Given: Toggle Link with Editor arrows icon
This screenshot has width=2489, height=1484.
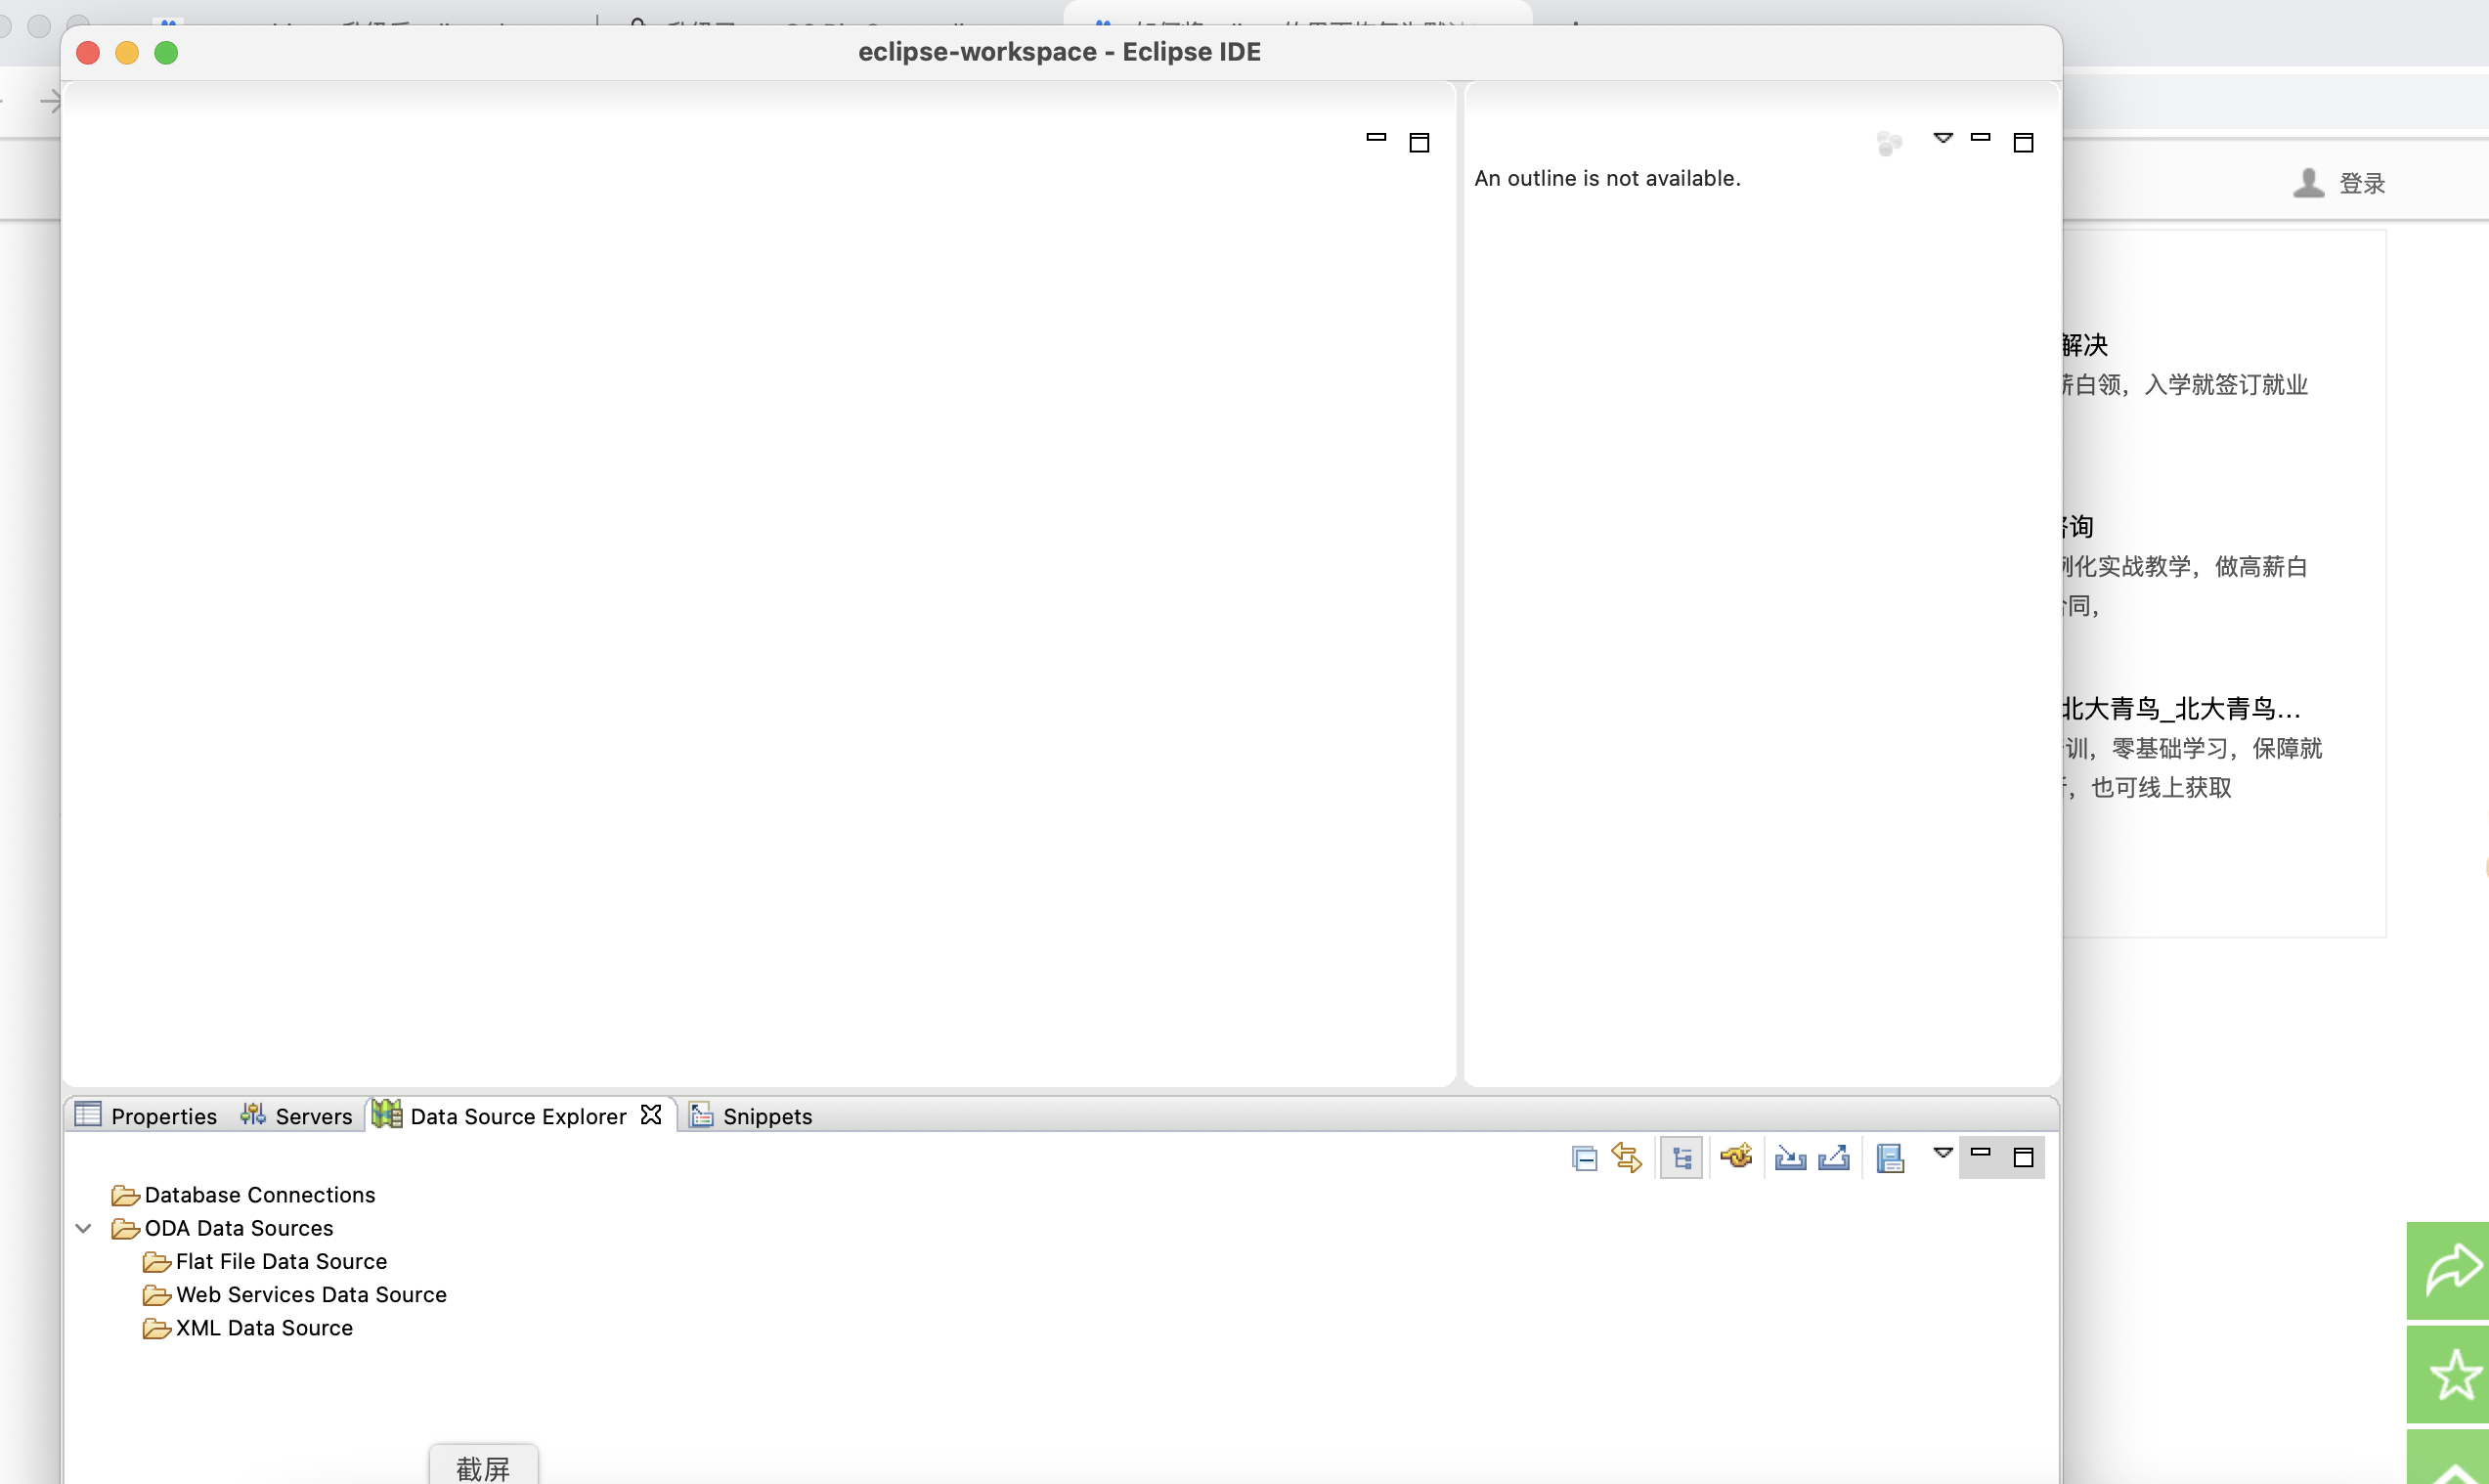Looking at the screenshot, I should (1627, 1158).
